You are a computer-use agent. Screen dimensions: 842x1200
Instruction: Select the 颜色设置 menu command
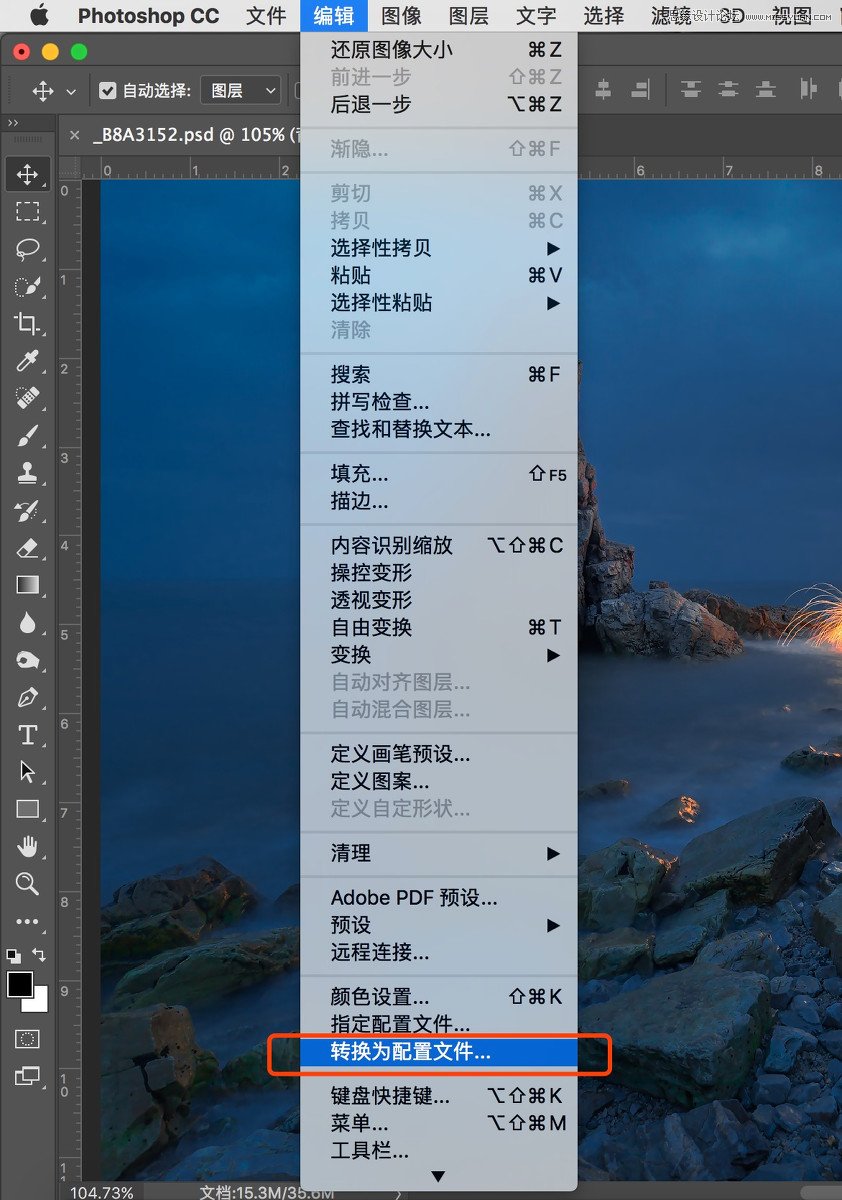tap(377, 996)
